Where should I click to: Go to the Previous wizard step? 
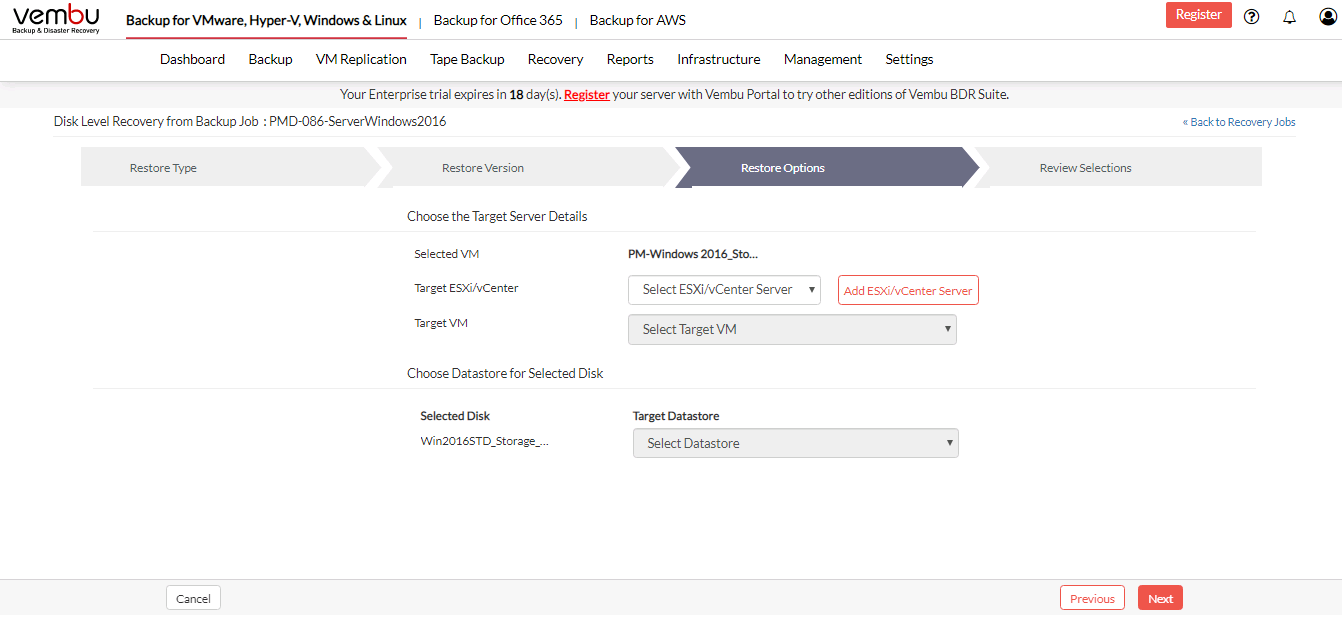(1092, 598)
